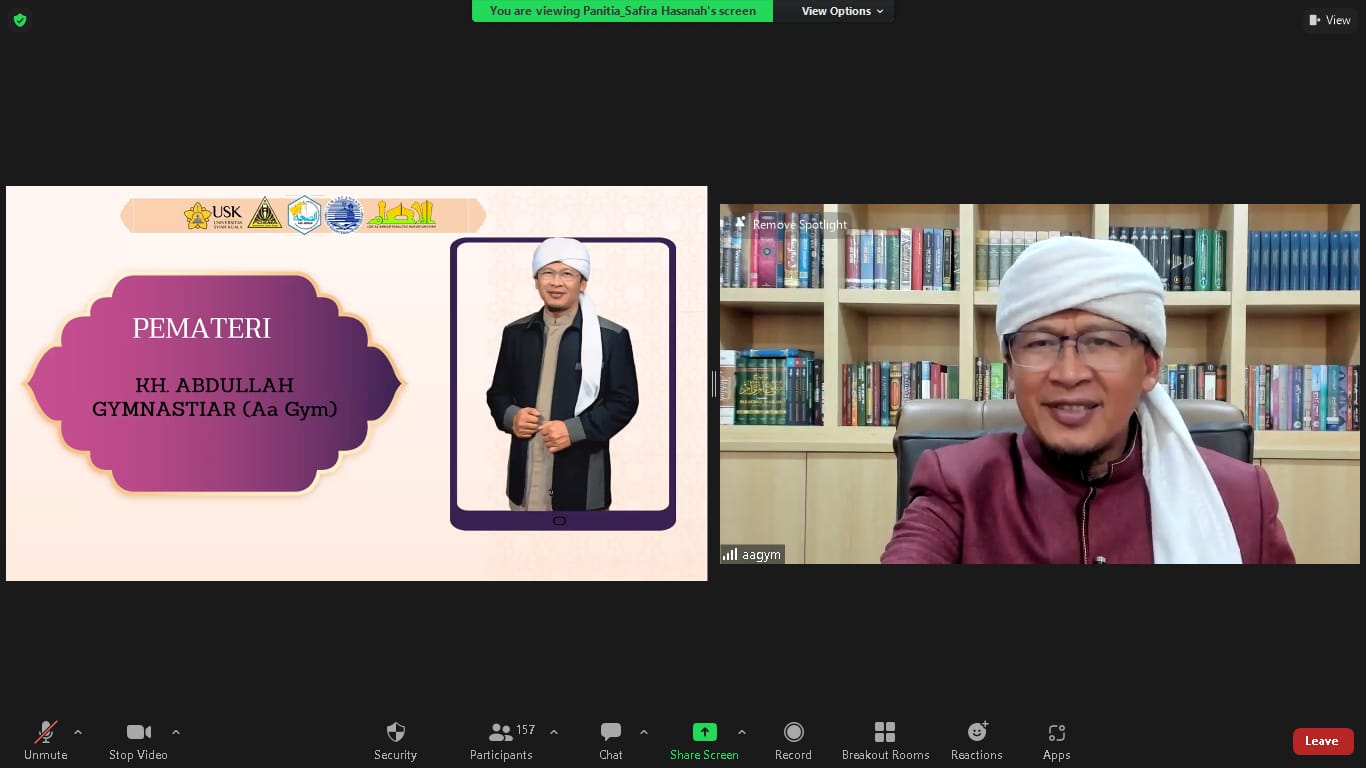Screen dimensions: 1366x768
Task: Open the Reactions smiley icon
Action: click(976, 733)
